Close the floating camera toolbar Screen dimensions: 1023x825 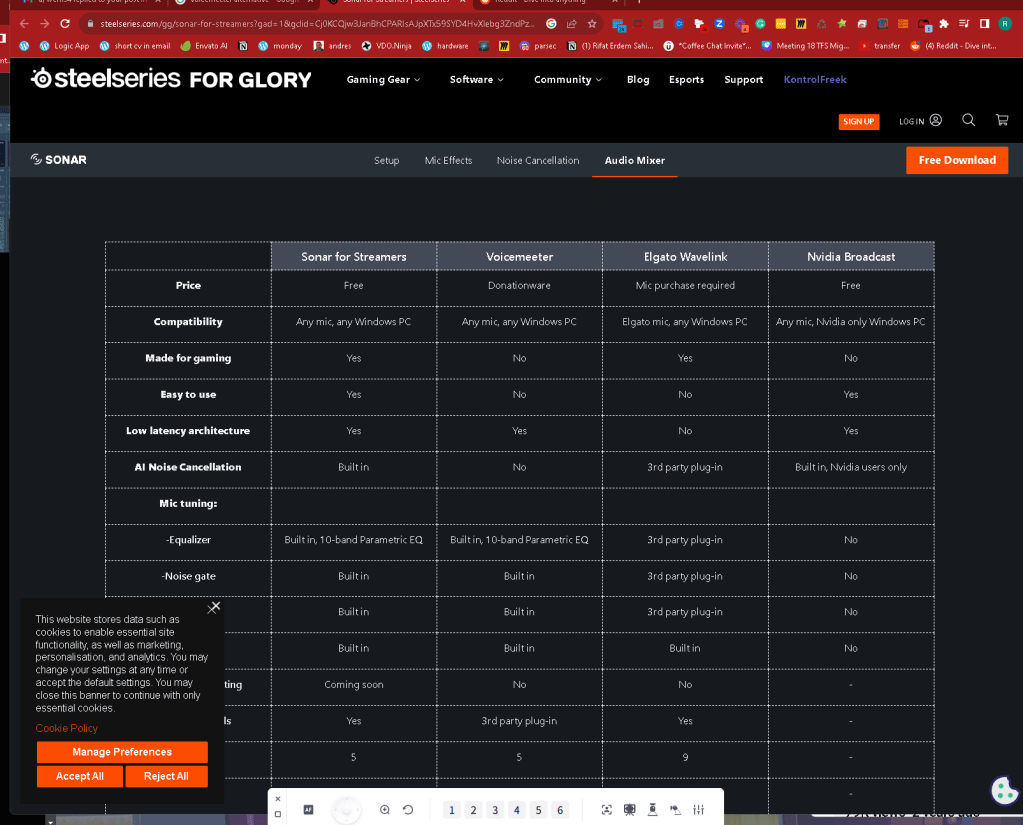coord(278,799)
